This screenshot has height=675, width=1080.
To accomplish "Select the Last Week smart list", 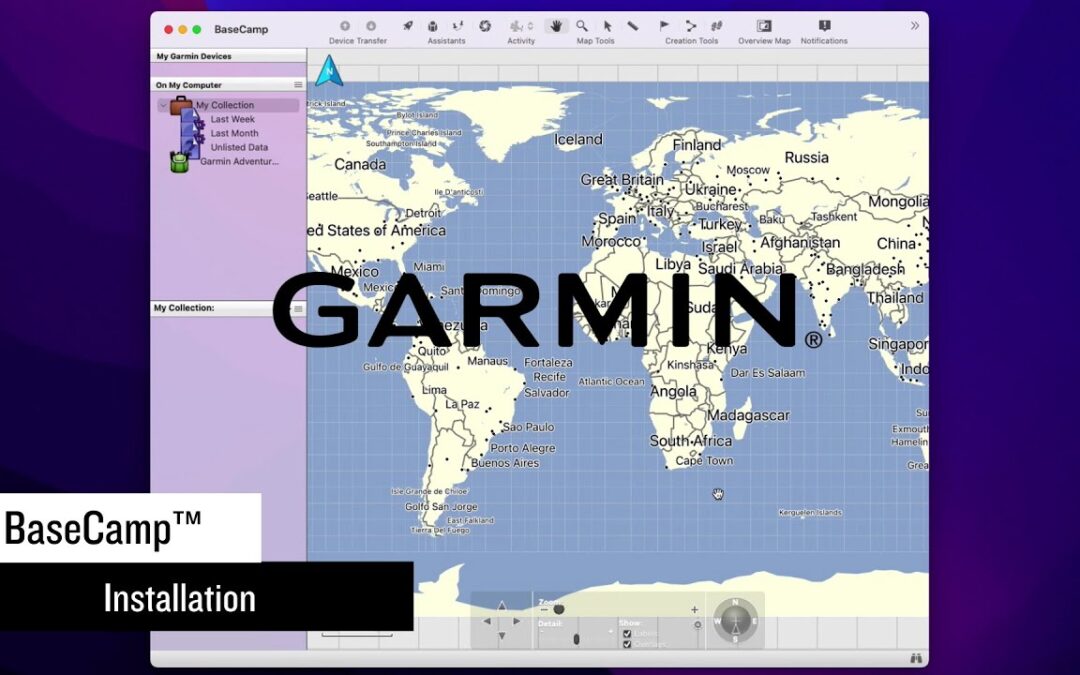I will click(x=232, y=119).
